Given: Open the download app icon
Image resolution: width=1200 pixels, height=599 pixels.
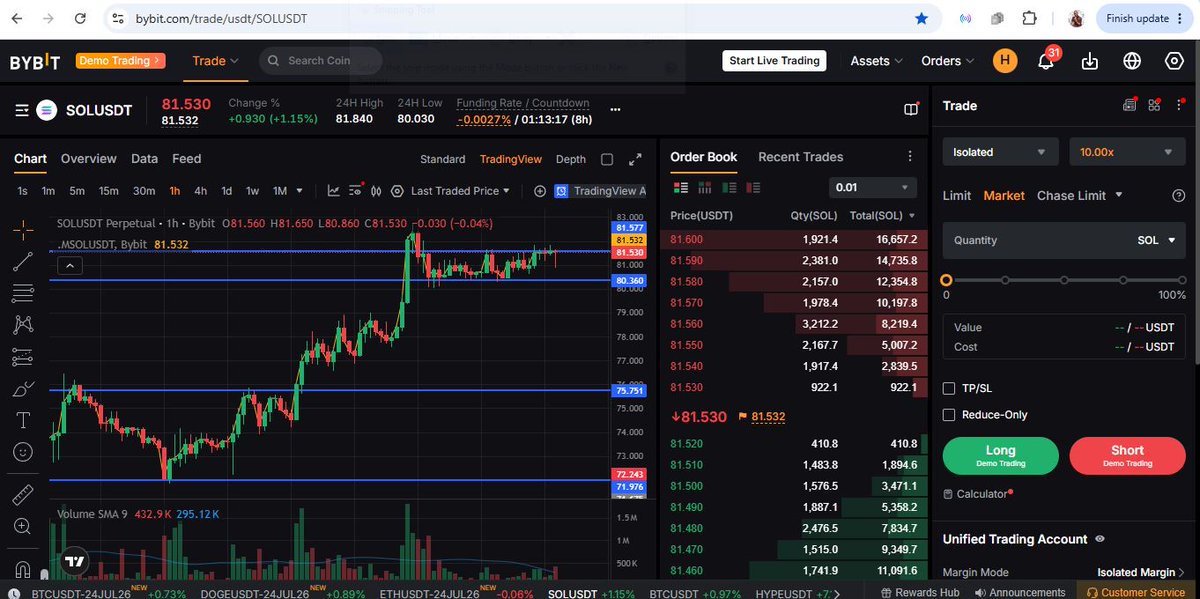Looking at the screenshot, I should click(x=1090, y=61).
